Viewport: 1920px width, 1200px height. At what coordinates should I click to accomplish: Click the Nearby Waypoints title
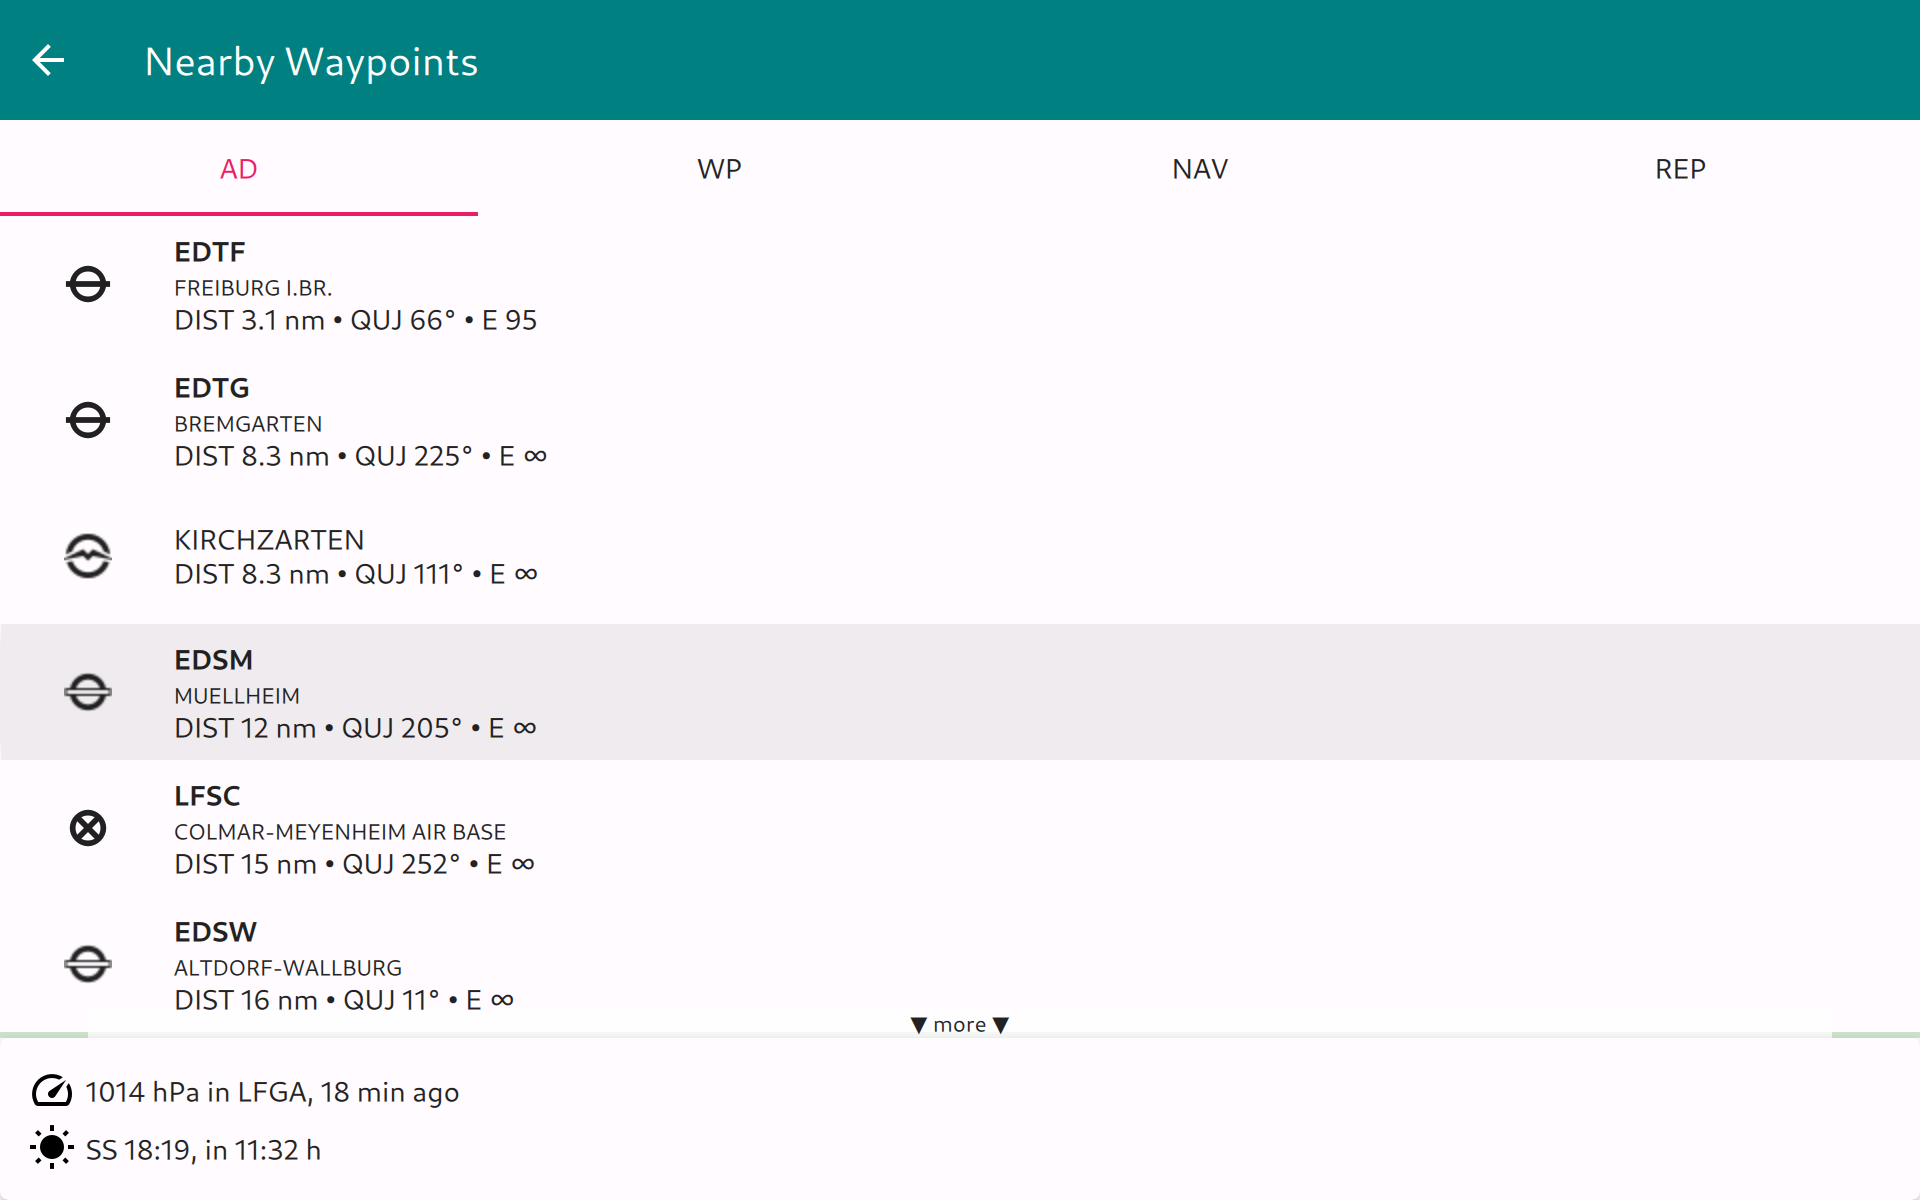312,62
